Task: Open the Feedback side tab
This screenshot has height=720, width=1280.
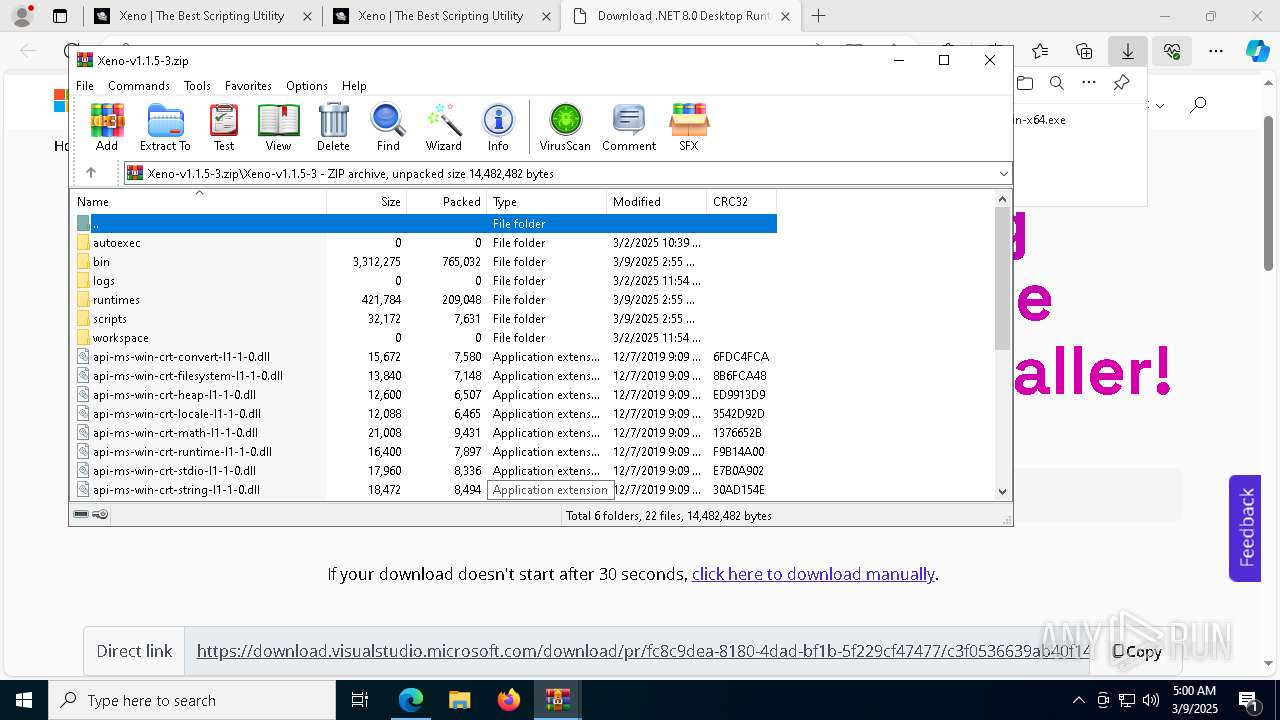Action: coord(1245,528)
